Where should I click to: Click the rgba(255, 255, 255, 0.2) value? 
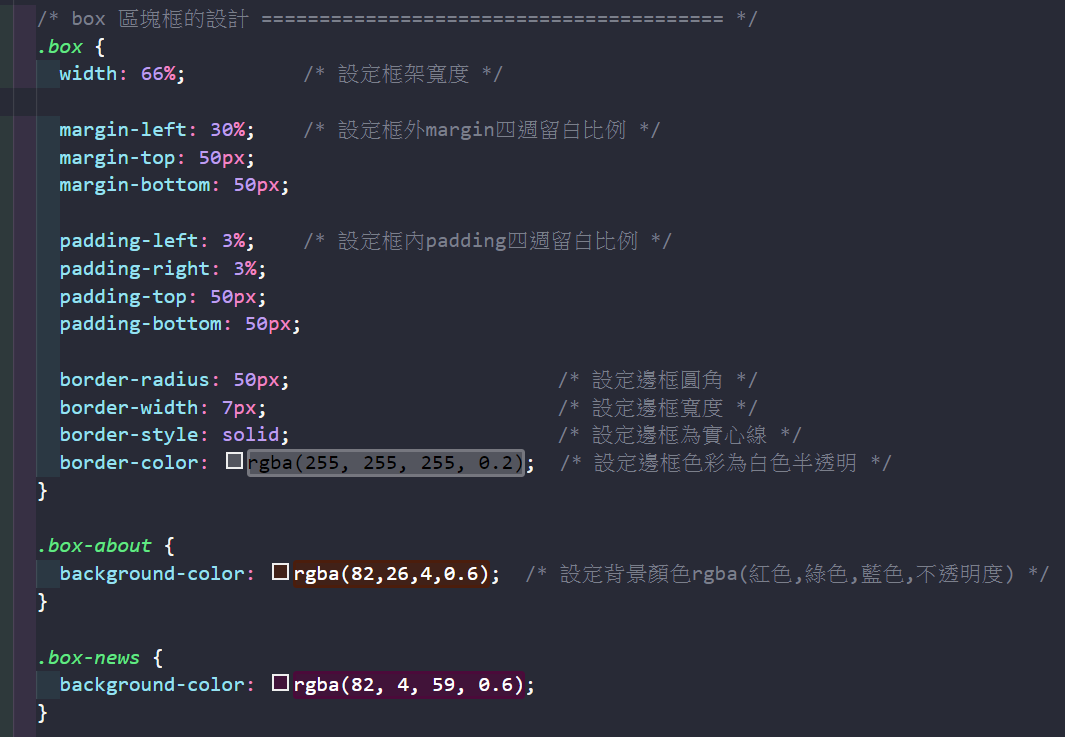(385, 462)
